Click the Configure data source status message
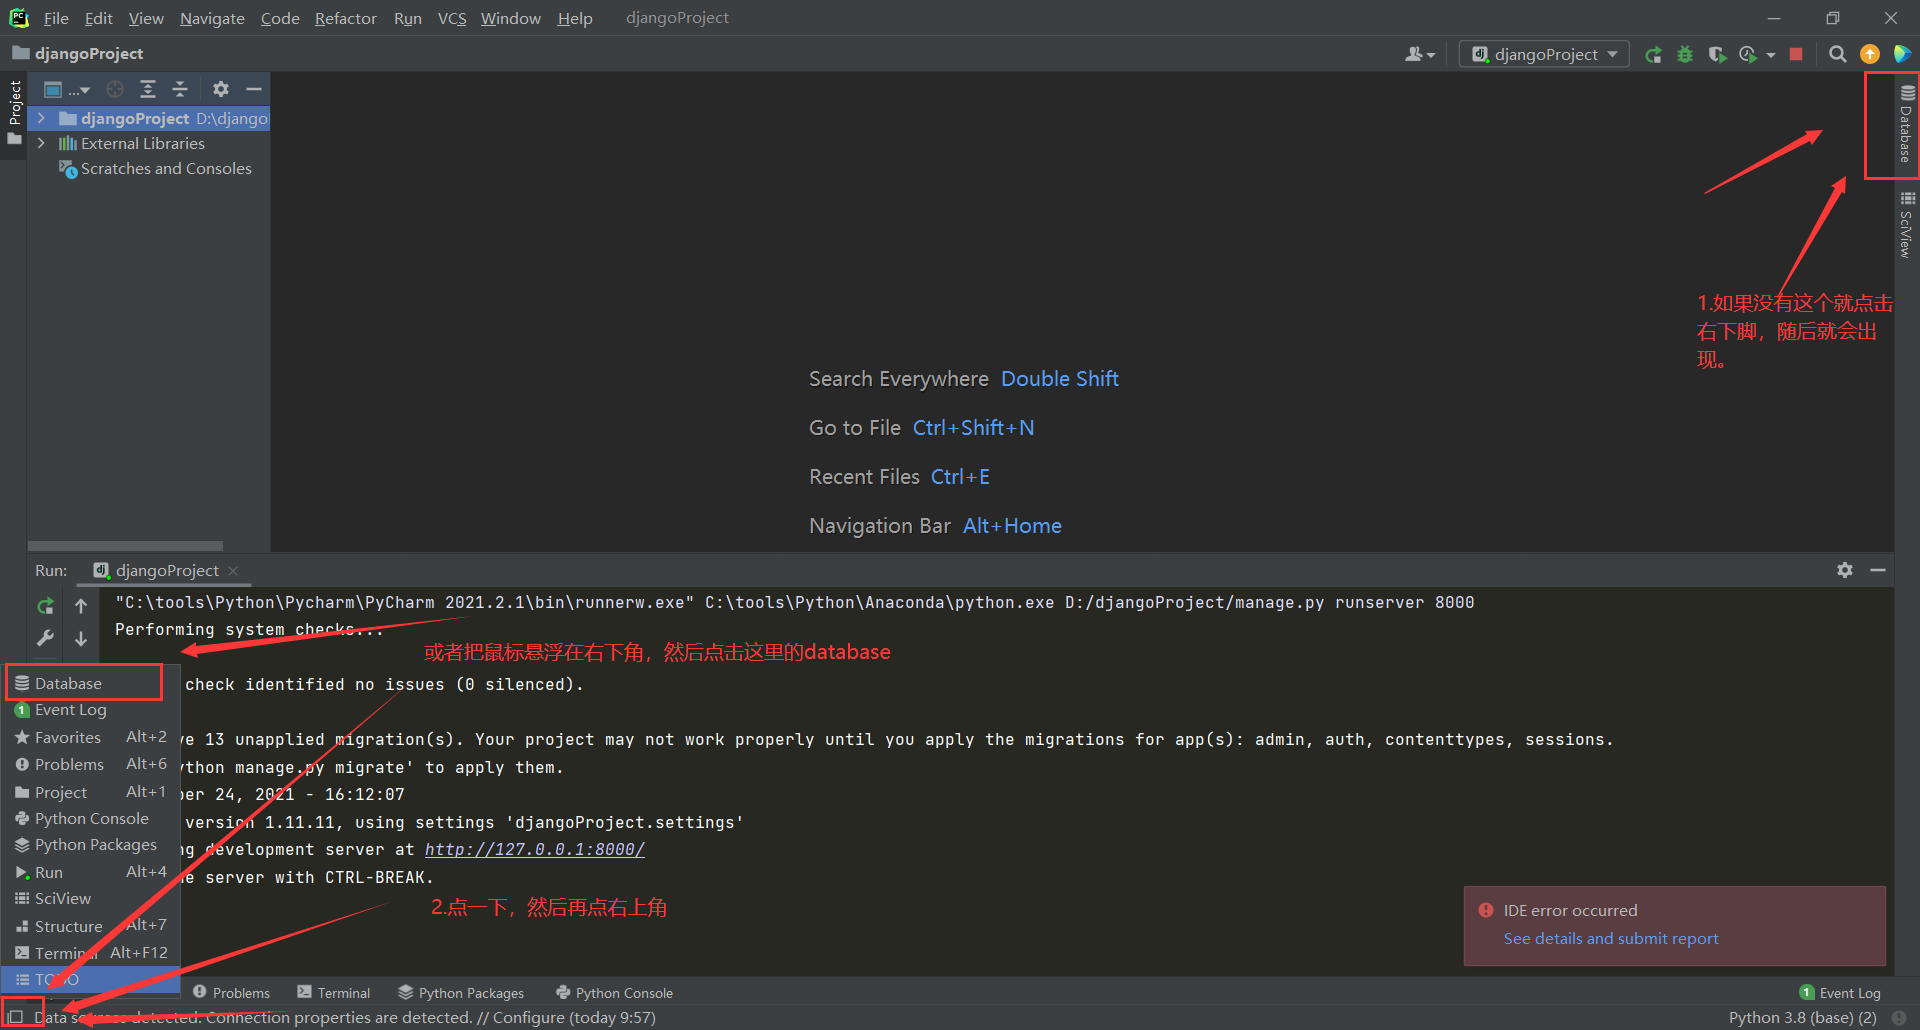The height and width of the screenshot is (1030, 1920). pos(345,1017)
